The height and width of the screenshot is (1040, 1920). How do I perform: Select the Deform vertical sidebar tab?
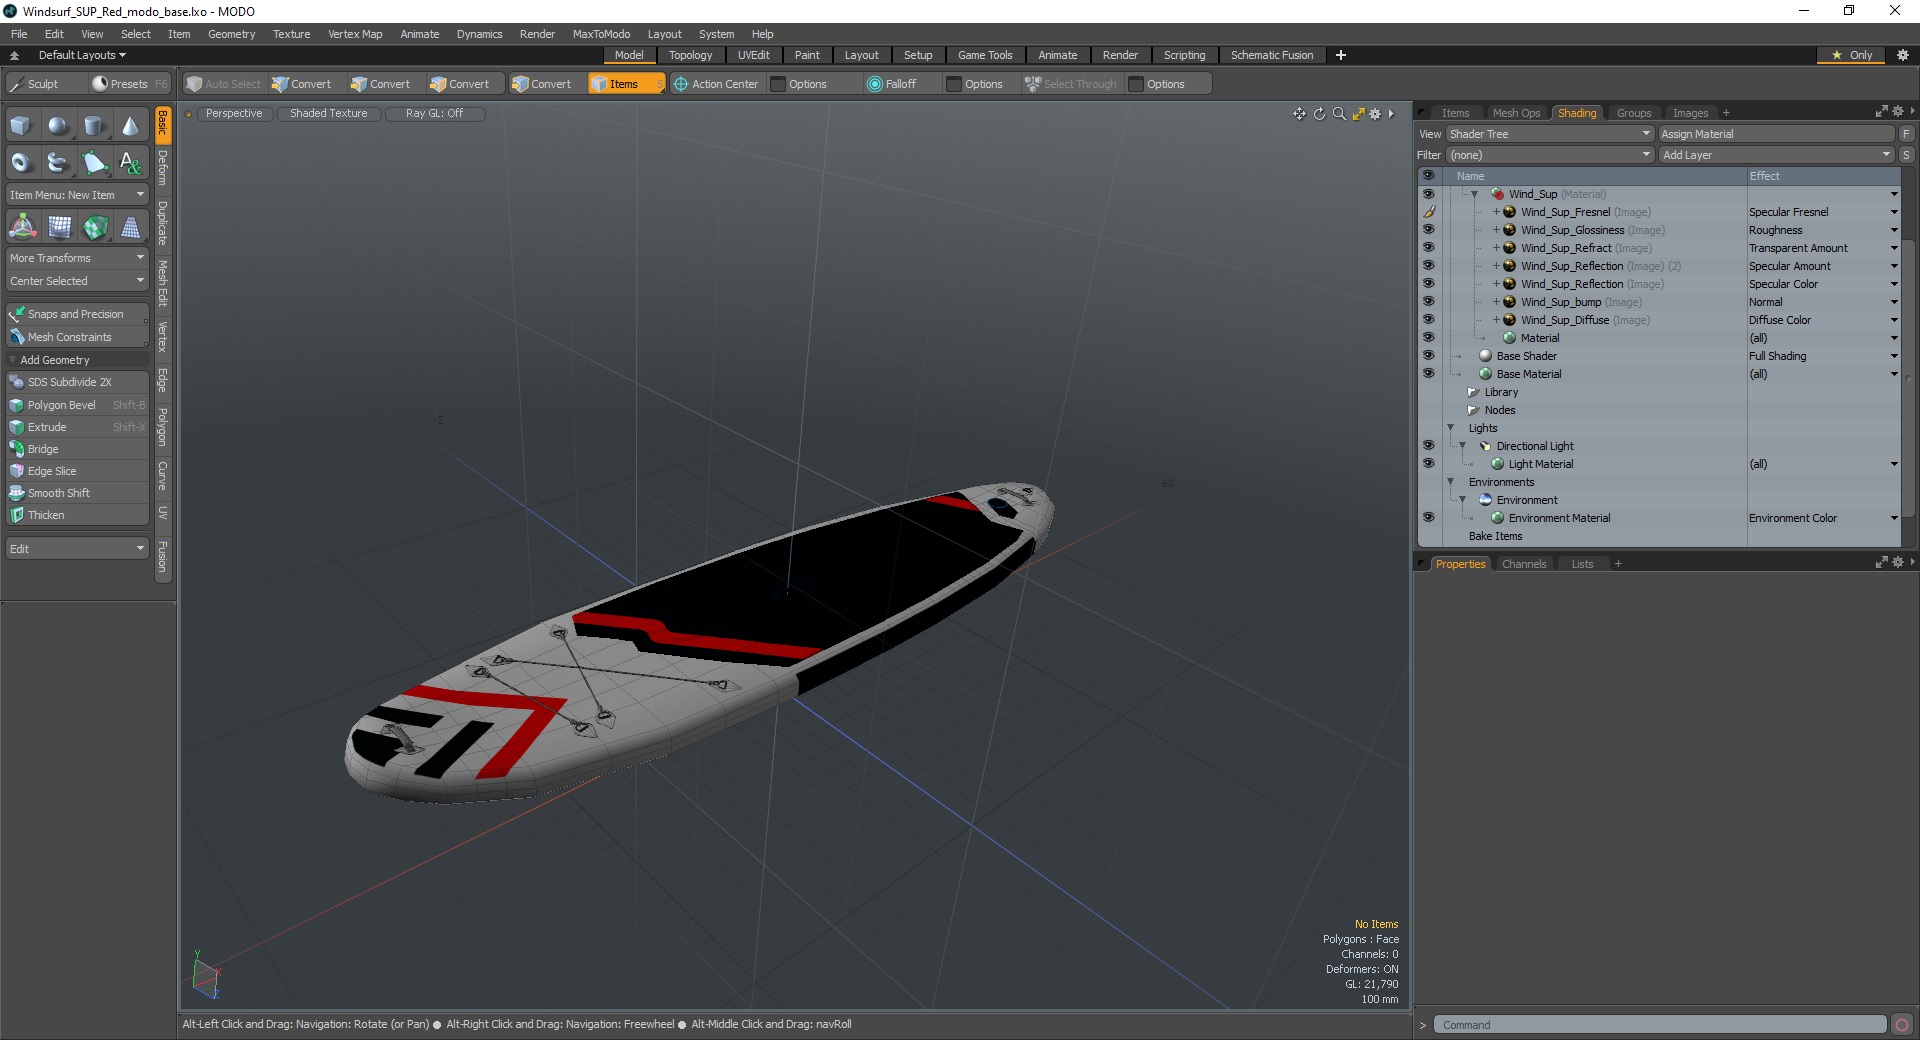tap(163, 168)
